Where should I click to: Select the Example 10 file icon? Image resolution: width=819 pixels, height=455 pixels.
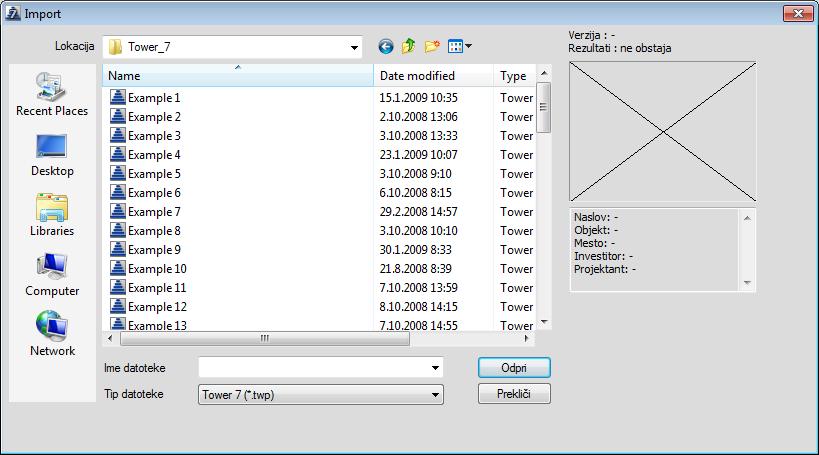pyautogui.click(x=118, y=268)
